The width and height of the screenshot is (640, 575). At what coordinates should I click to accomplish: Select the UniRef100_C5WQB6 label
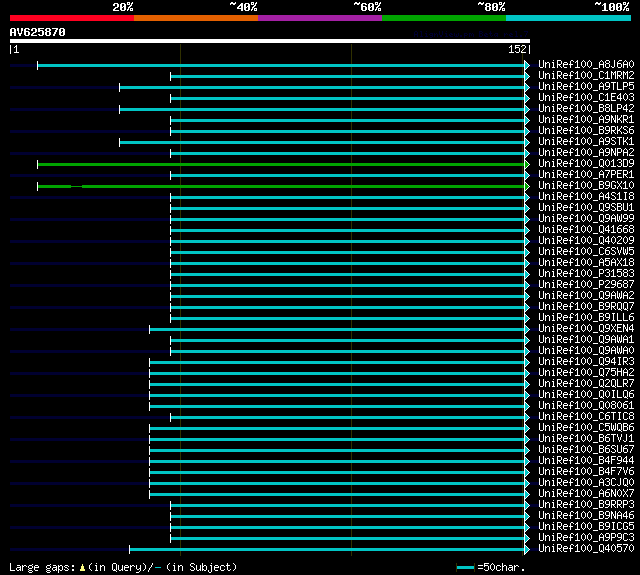(x=586, y=428)
